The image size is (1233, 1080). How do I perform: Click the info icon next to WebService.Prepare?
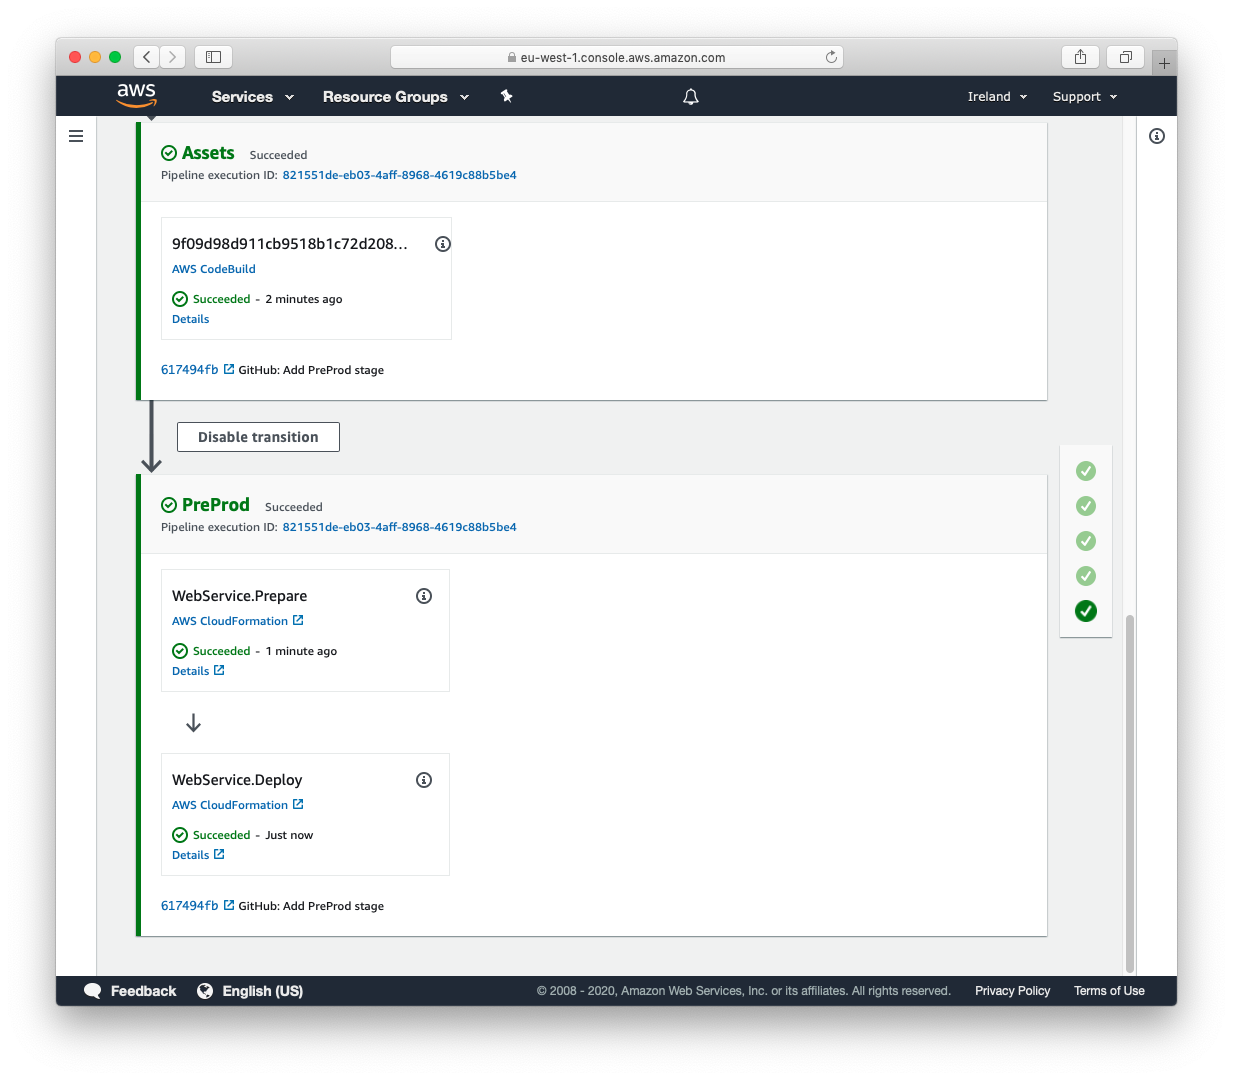coord(423,595)
